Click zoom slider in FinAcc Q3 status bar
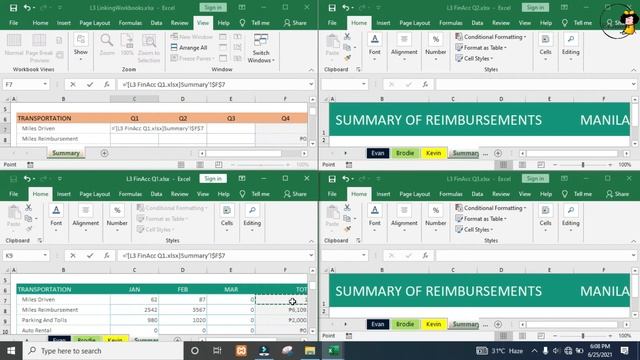This screenshot has width=640, height=360. pos(583,336)
